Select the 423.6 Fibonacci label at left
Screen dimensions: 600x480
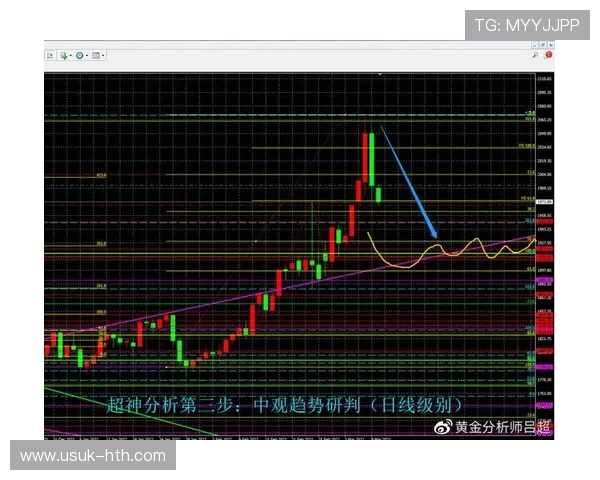101,175
